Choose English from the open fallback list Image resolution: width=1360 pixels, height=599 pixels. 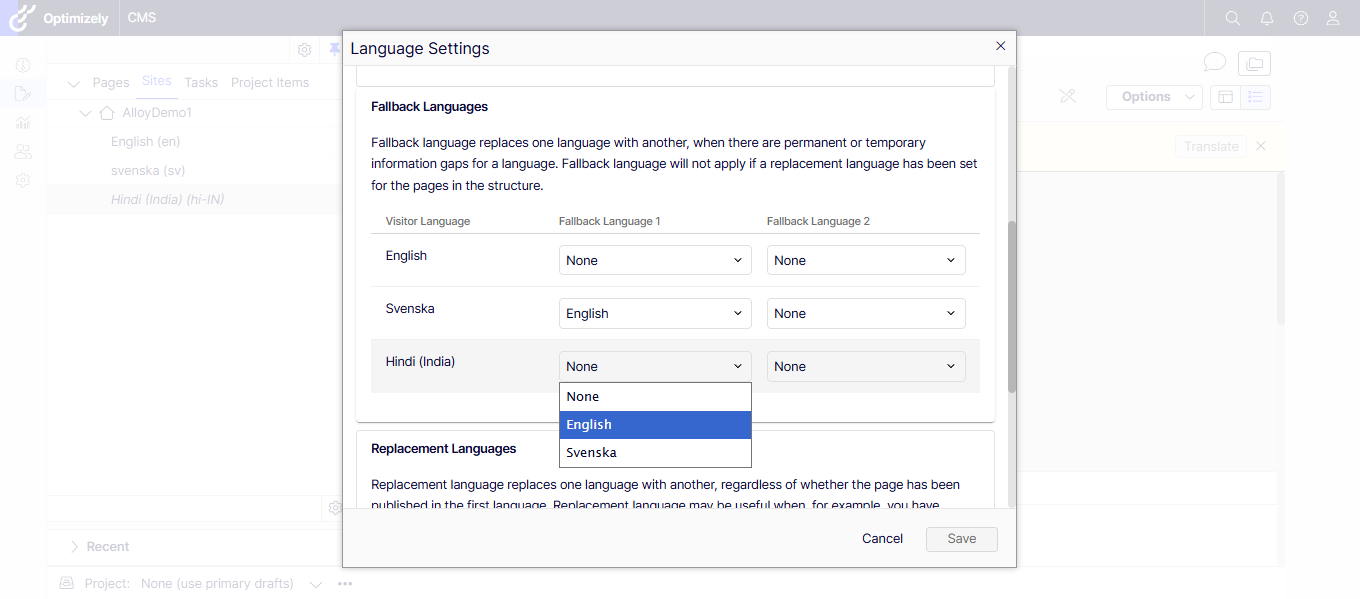click(589, 424)
